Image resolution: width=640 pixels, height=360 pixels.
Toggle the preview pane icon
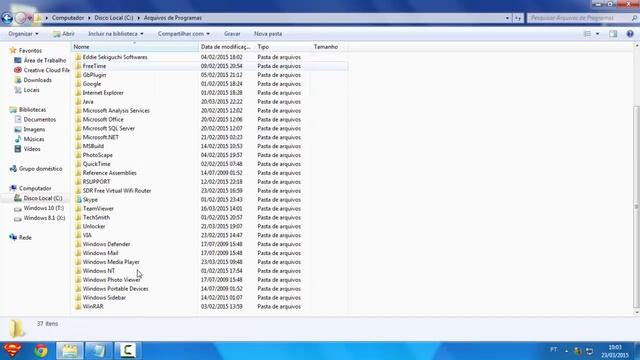[x=613, y=34]
